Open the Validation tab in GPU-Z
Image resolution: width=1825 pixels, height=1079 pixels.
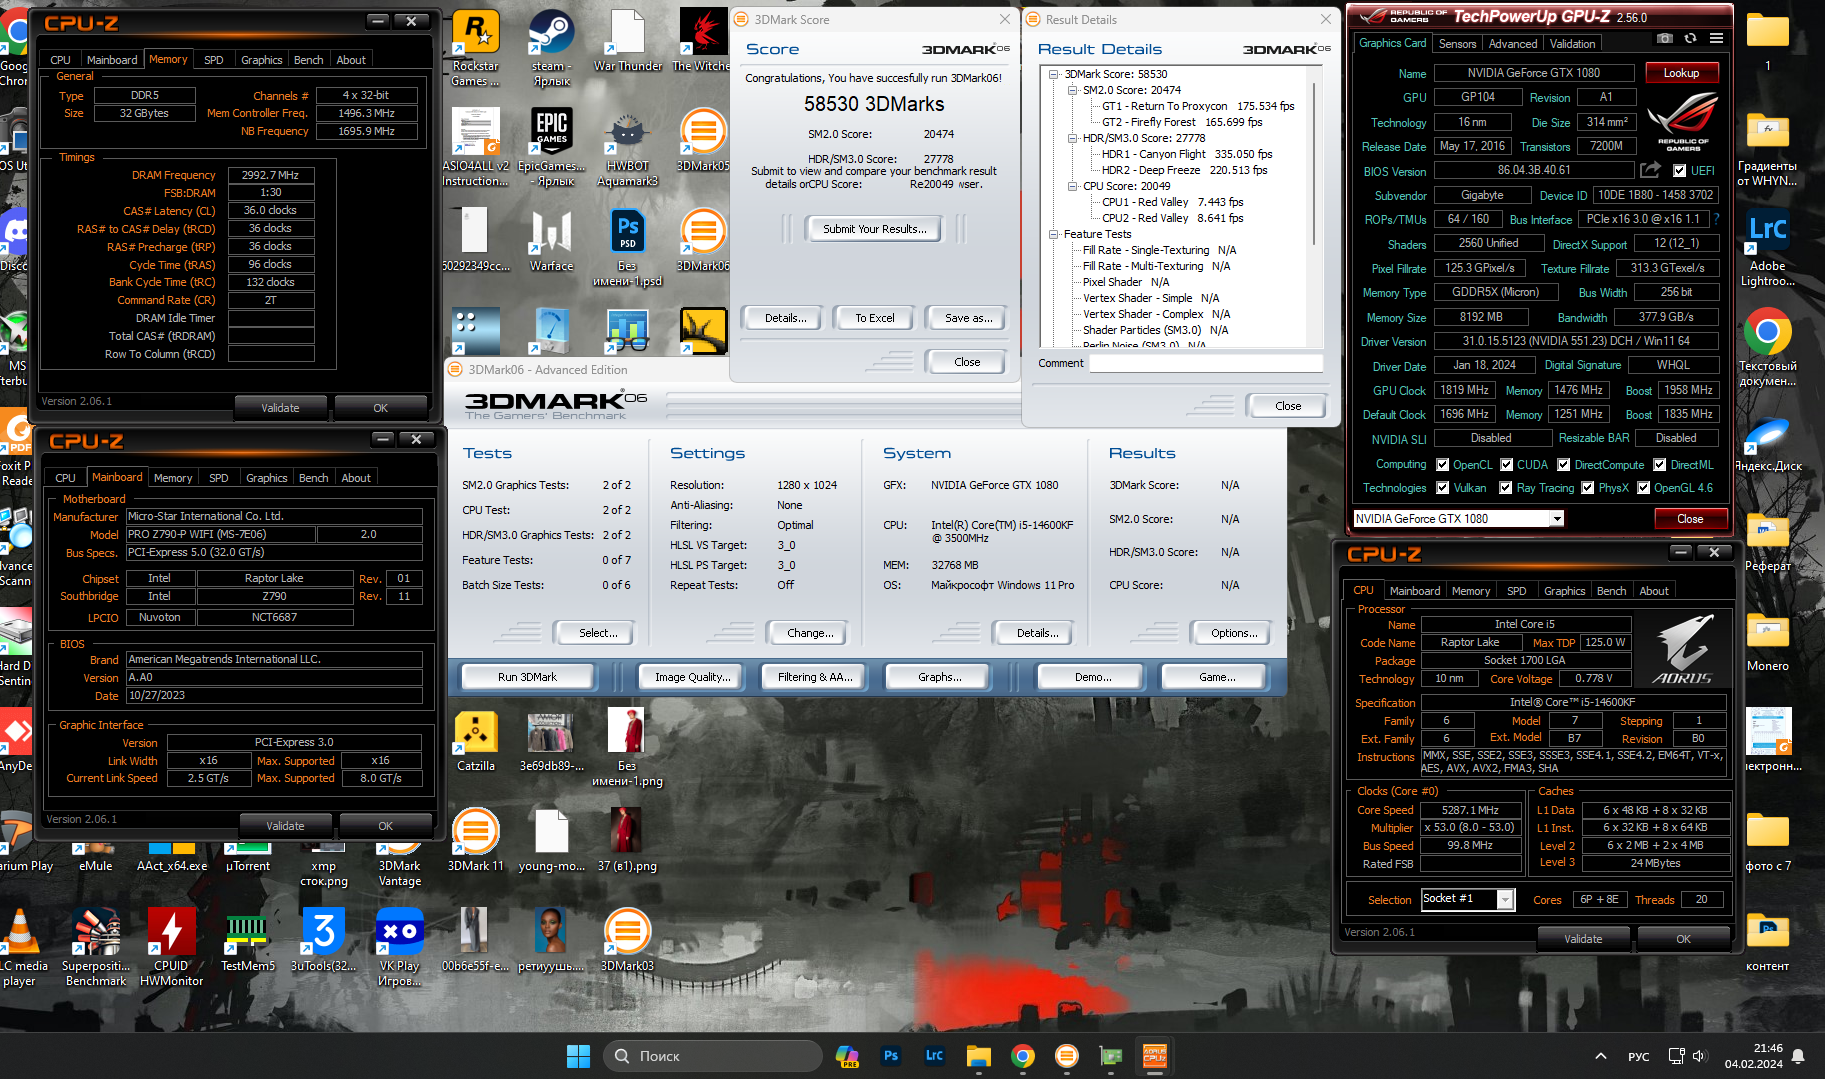[x=1573, y=44]
